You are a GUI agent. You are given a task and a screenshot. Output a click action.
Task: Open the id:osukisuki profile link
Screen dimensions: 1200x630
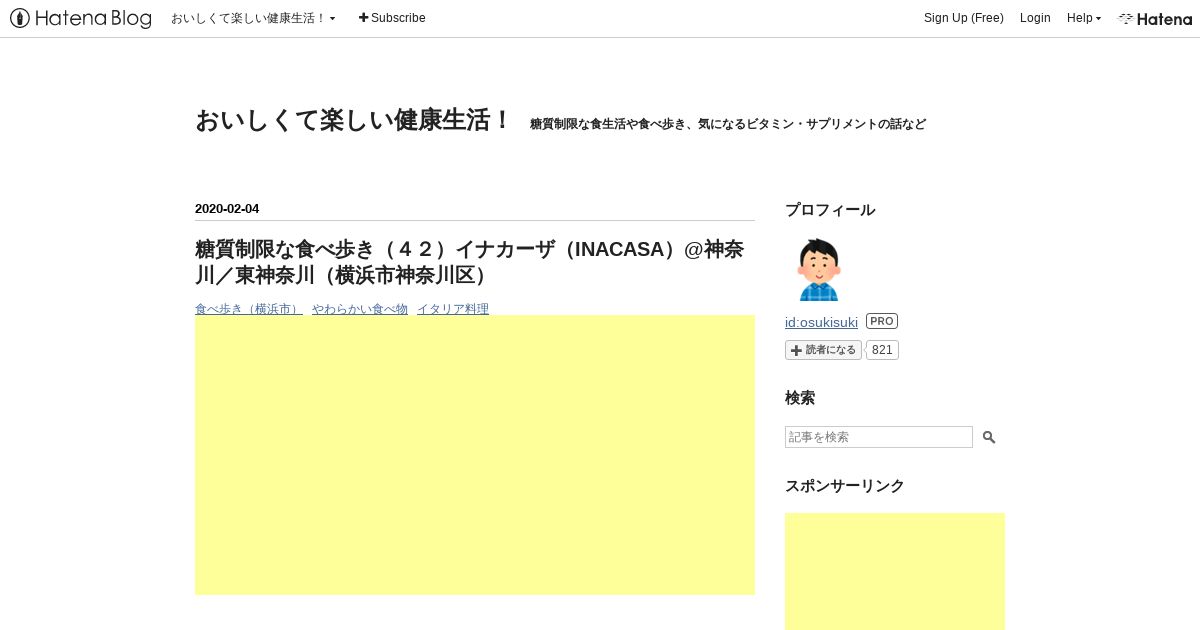(x=821, y=322)
